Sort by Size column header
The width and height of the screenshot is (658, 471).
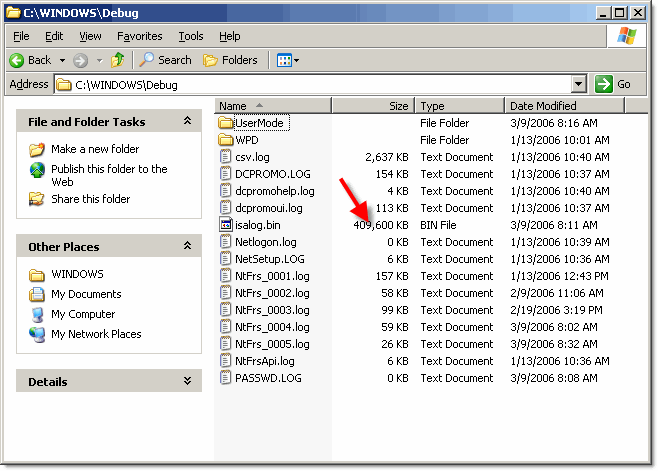pyautogui.click(x=373, y=106)
